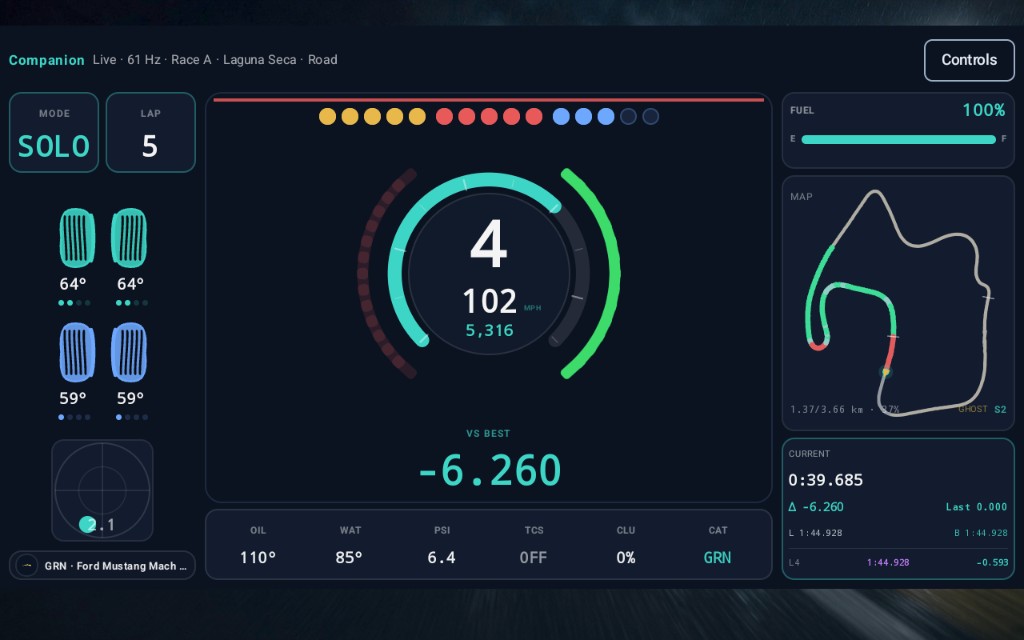
Task: Select the L4 lap history row
Action: pos(898,562)
